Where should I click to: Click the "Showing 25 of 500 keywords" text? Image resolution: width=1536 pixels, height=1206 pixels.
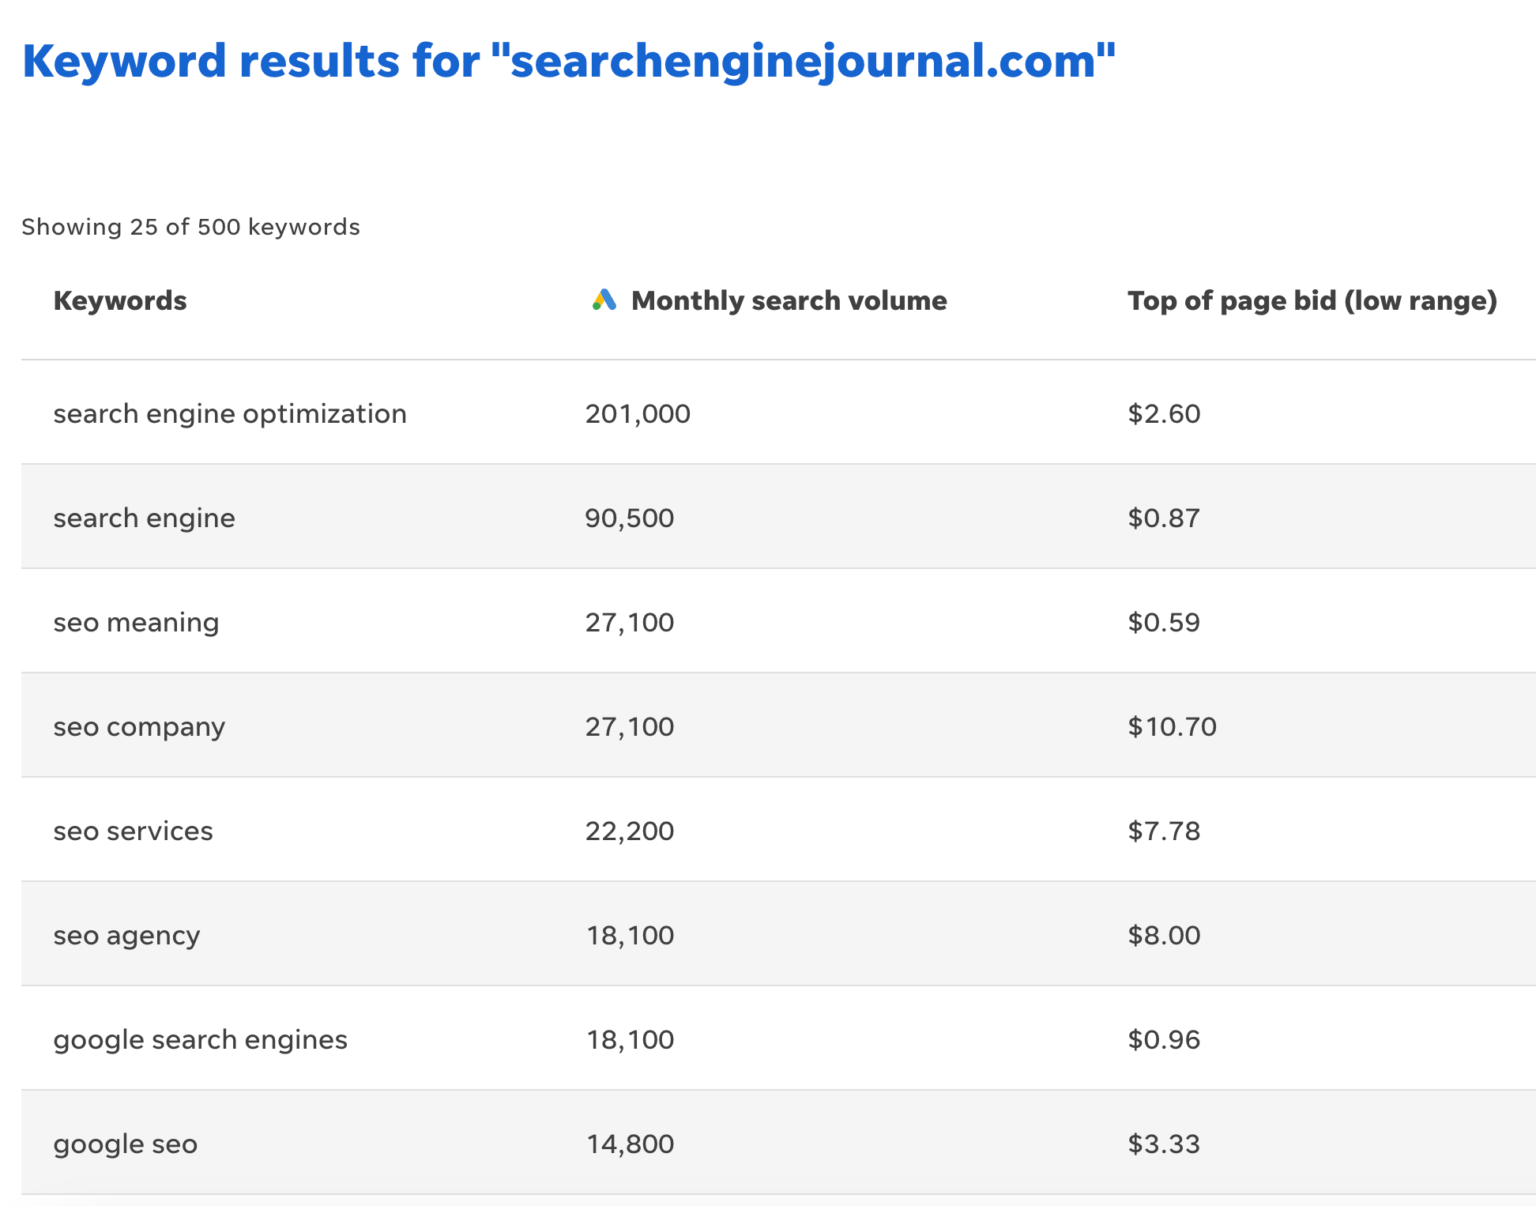tap(191, 226)
